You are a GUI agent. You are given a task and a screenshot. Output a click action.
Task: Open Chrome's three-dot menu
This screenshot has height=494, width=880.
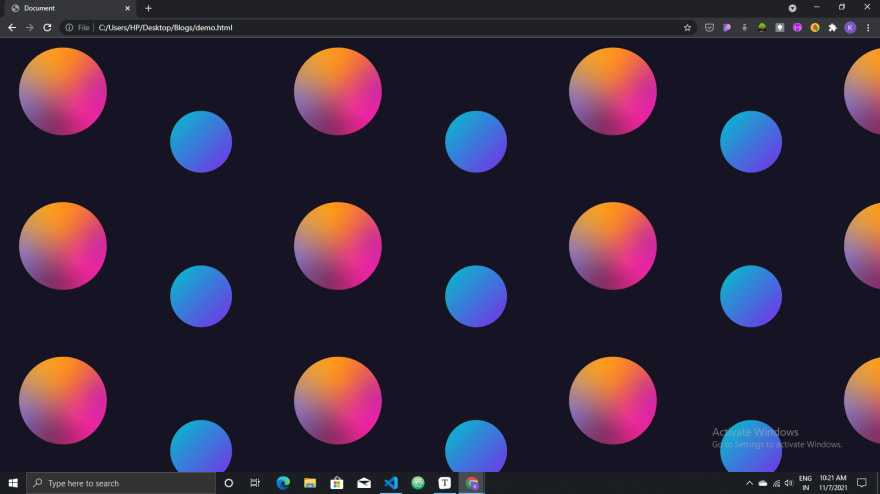pos(867,28)
